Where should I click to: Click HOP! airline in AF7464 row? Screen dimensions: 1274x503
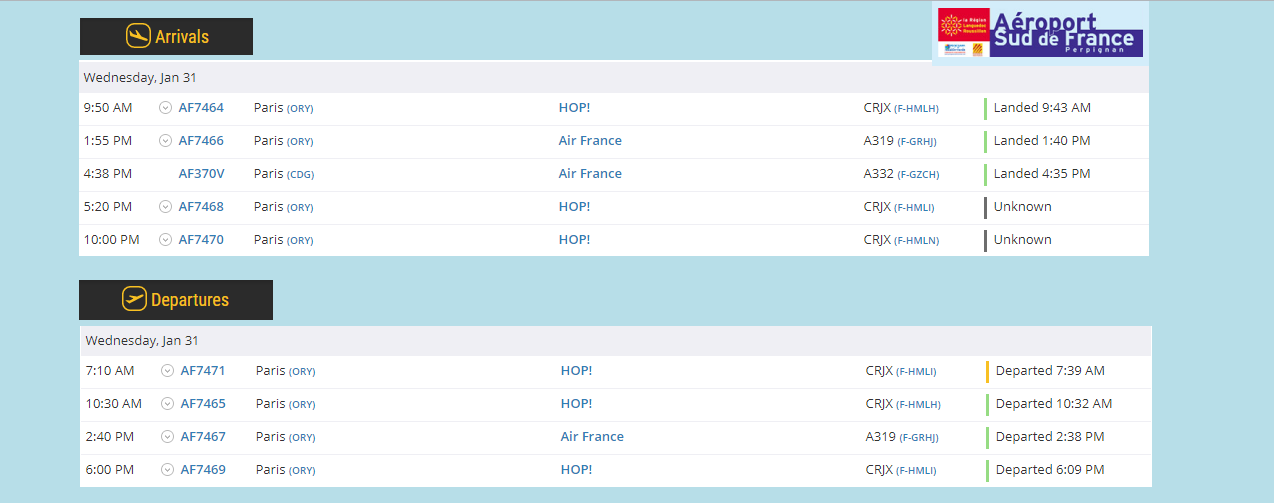click(x=574, y=108)
